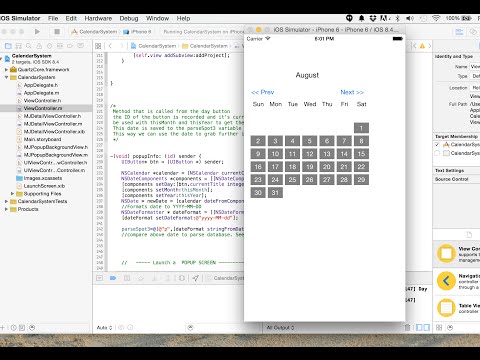Image resolution: width=480 pixels, height=360 pixels.
Task: Click the info icon in variables view footer
Action: (130, 327)
